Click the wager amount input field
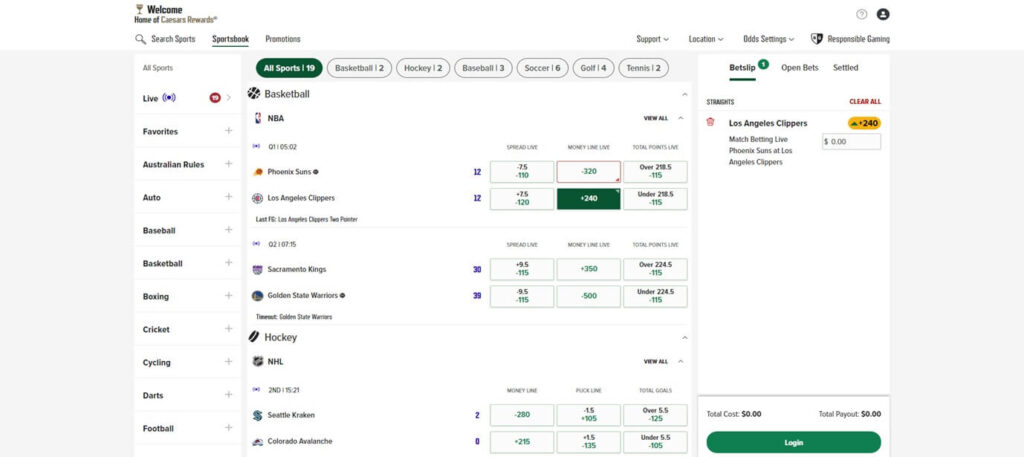1024x457 pixels. pyautogui.click(x=852, y=142)
